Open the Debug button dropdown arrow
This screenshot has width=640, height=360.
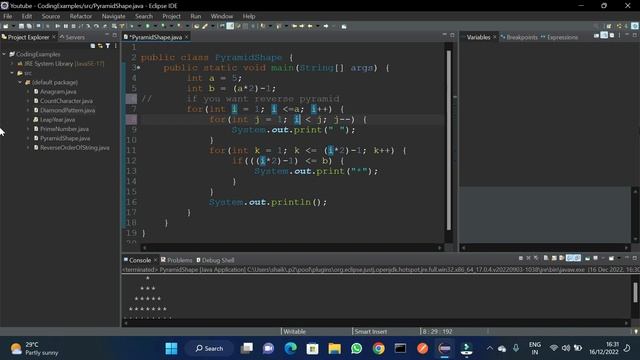[139, 26]
